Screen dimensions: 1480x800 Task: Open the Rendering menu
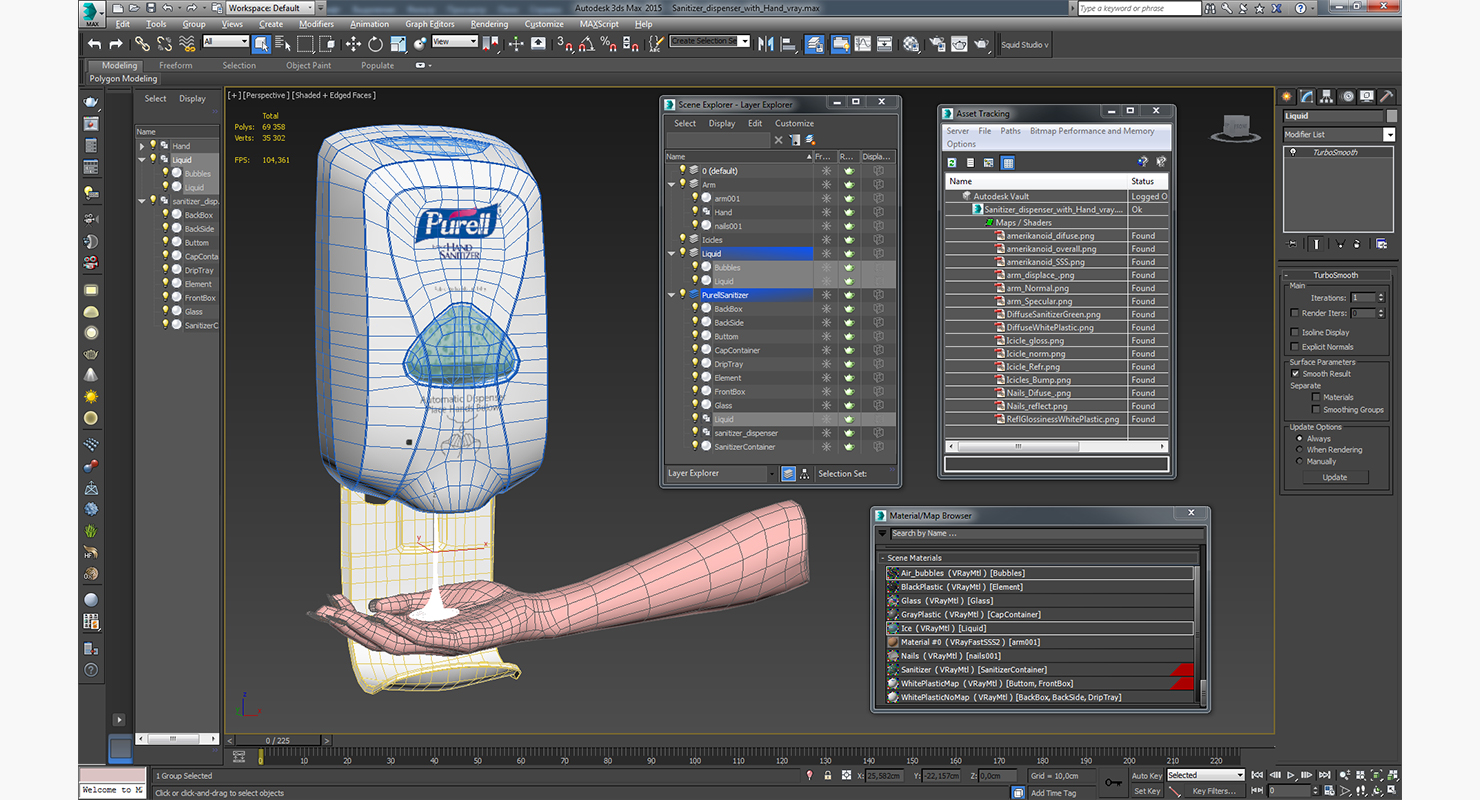pos(489,24)
